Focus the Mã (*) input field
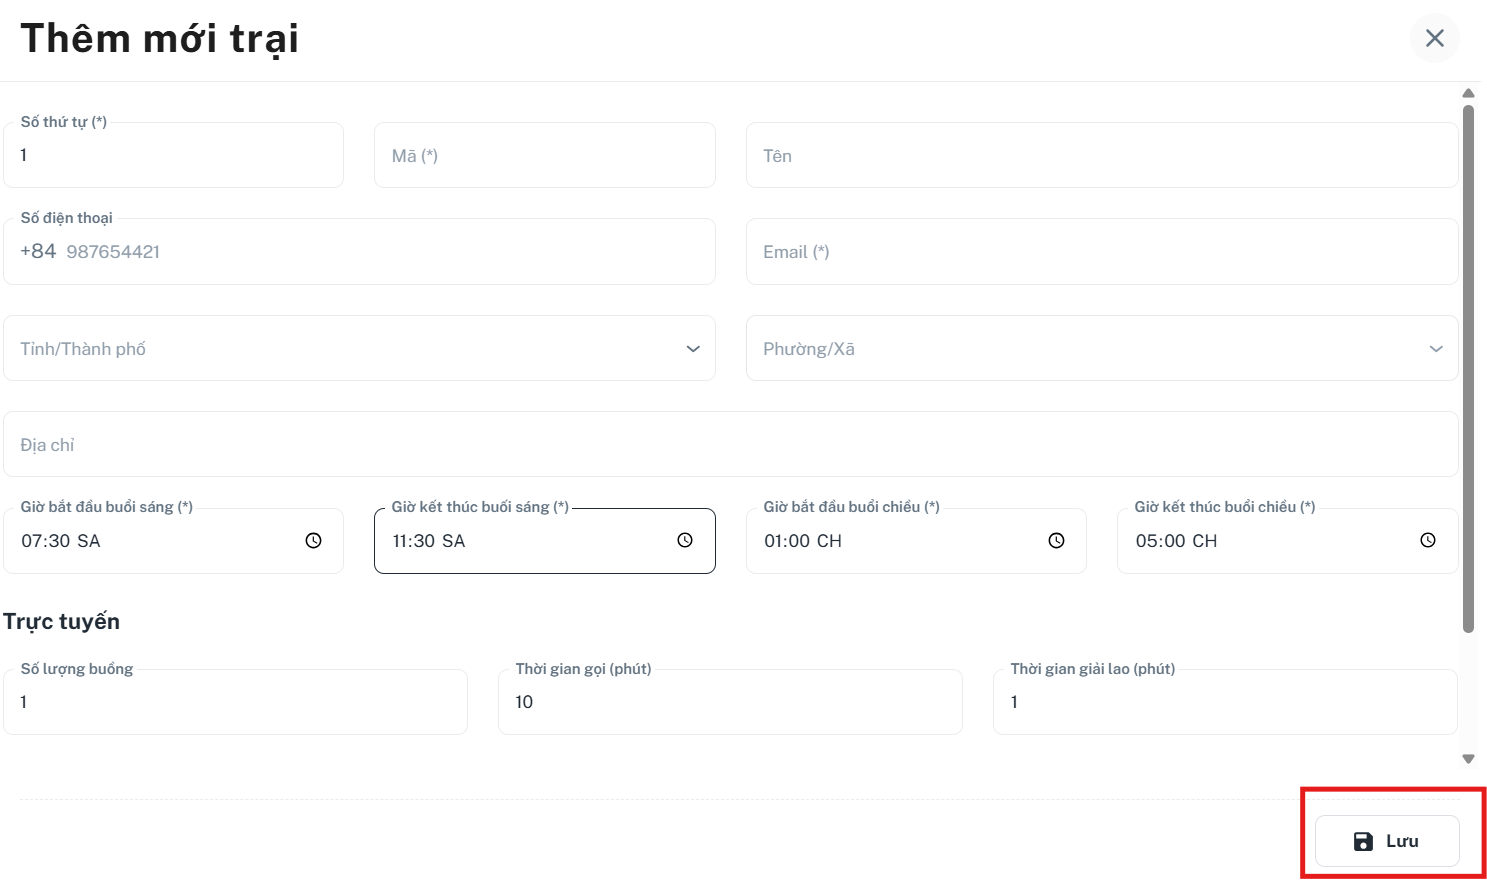The height and width of the screenshot is (888, 1487). [545, 155]
